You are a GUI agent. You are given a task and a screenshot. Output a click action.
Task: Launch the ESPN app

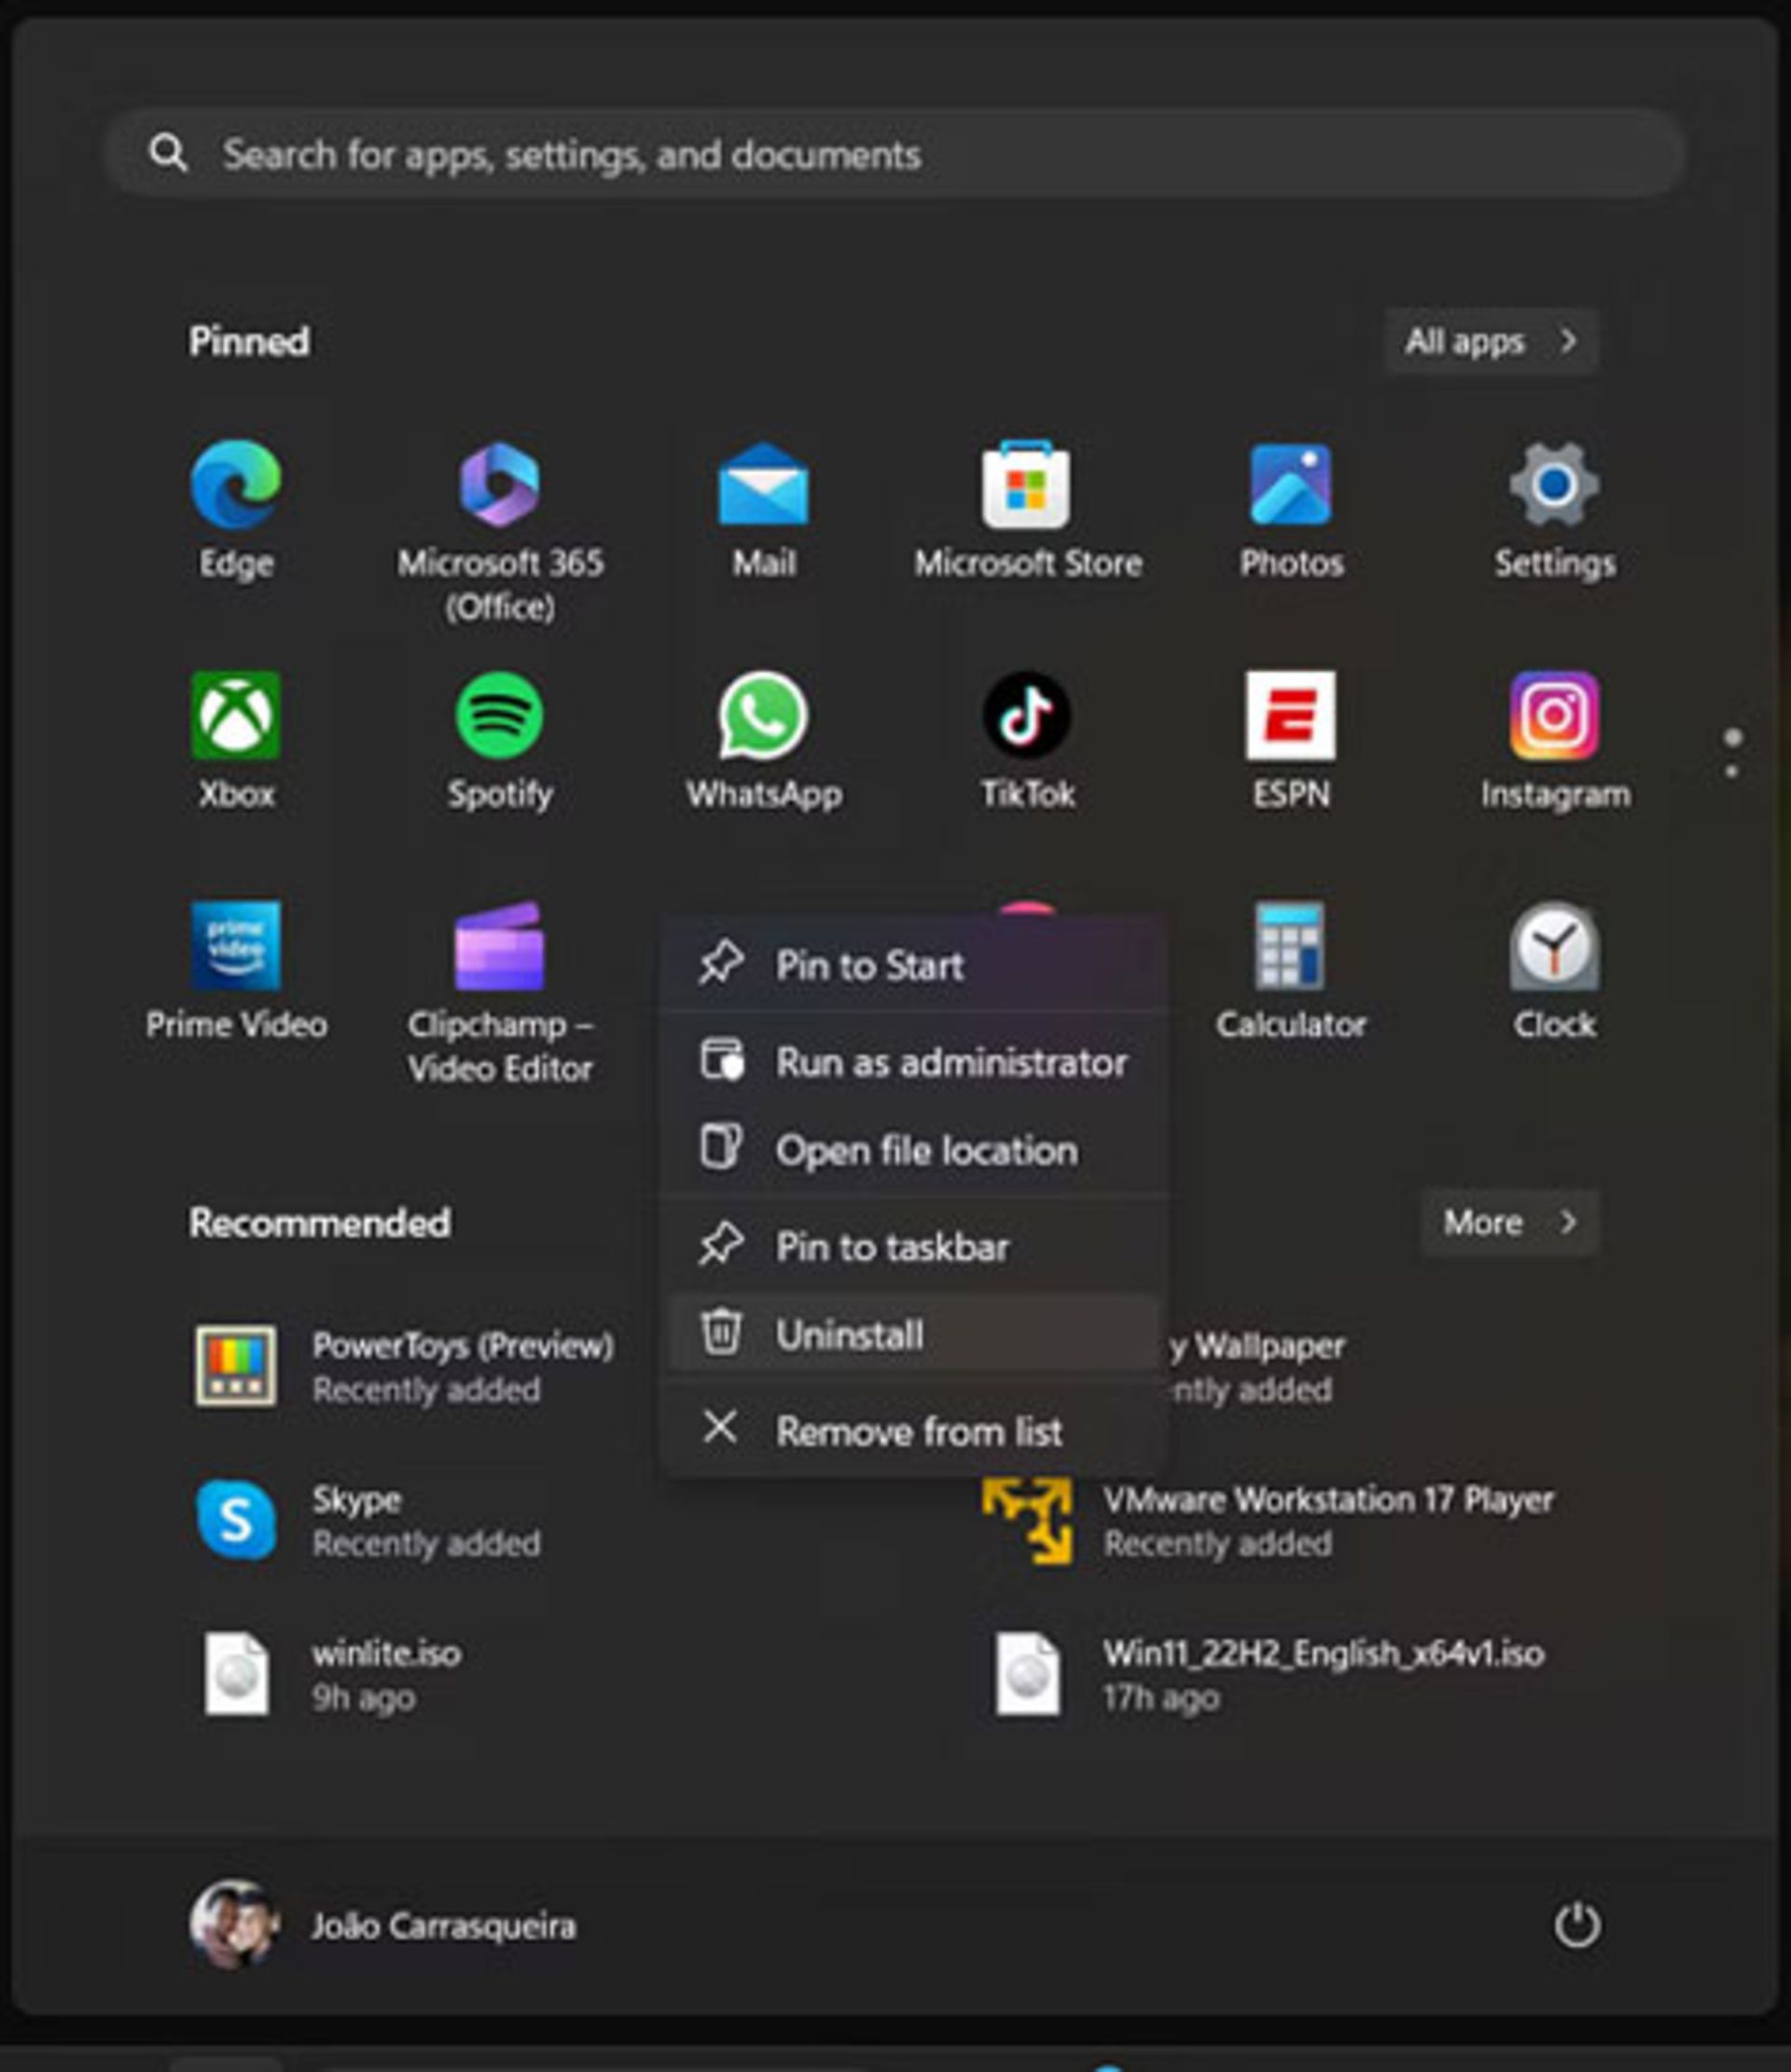(1291, 742)
